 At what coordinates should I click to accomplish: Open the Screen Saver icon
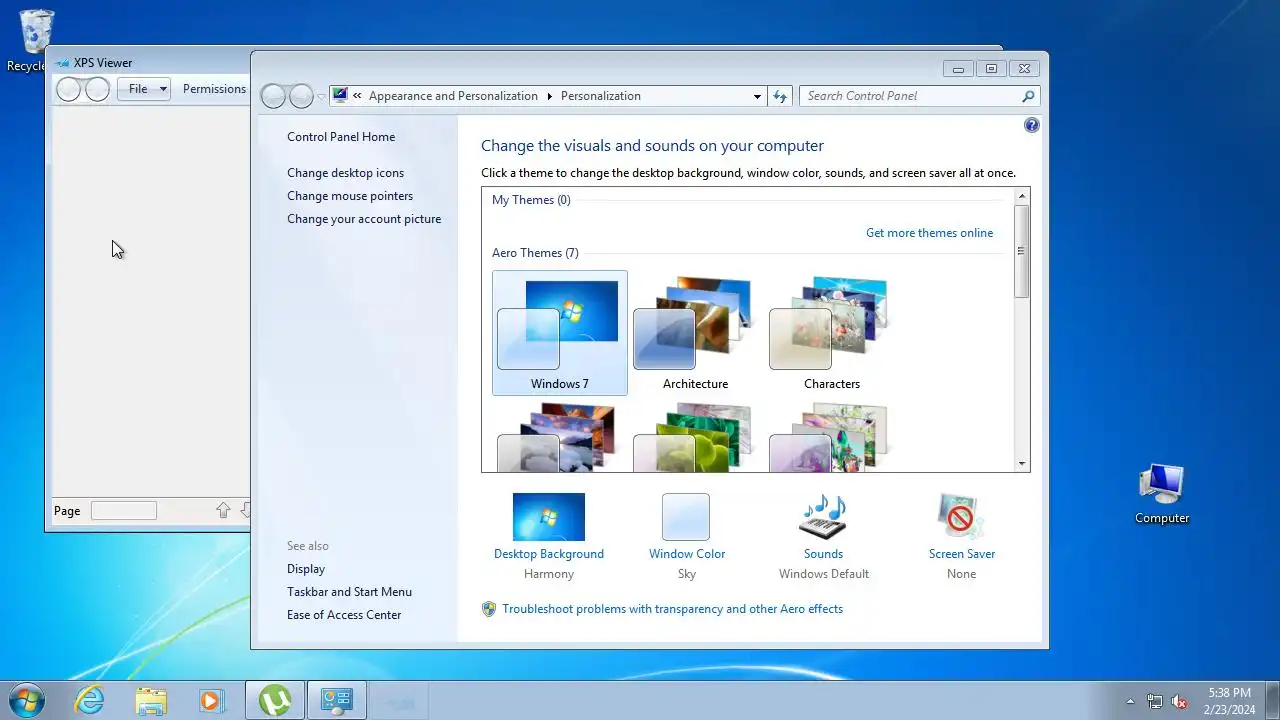(961, 517)
